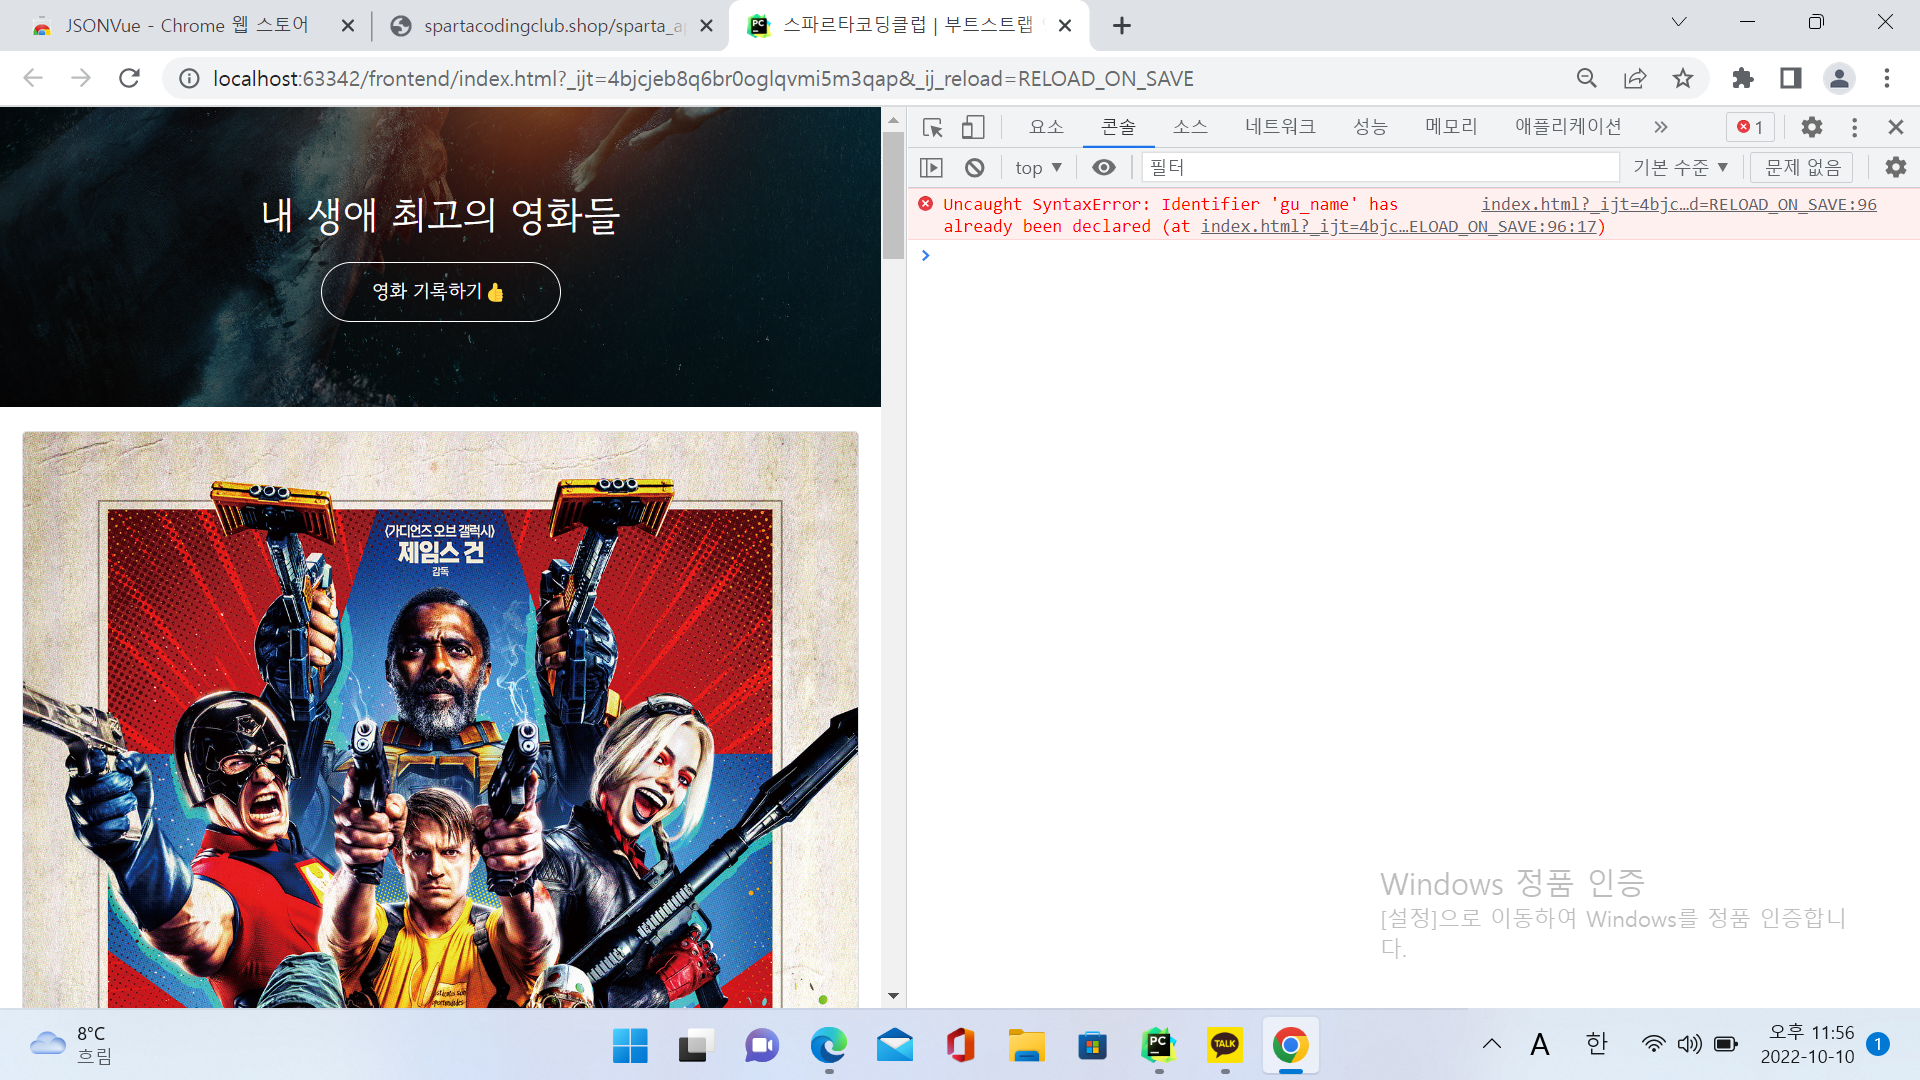Open the clock showing 오후 11:56
The image size is (1920, 1080).
point(1810,1044)
